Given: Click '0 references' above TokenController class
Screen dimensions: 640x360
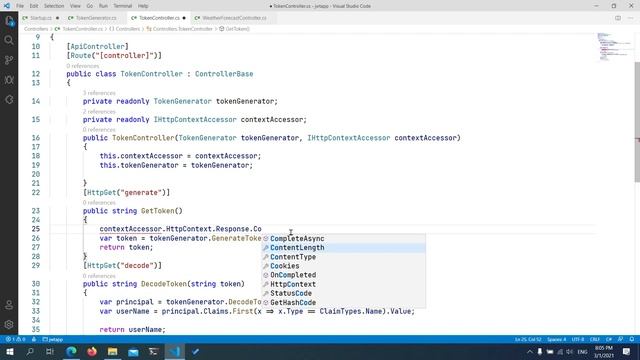Looking at the screenshot, I should coord(83,66).
